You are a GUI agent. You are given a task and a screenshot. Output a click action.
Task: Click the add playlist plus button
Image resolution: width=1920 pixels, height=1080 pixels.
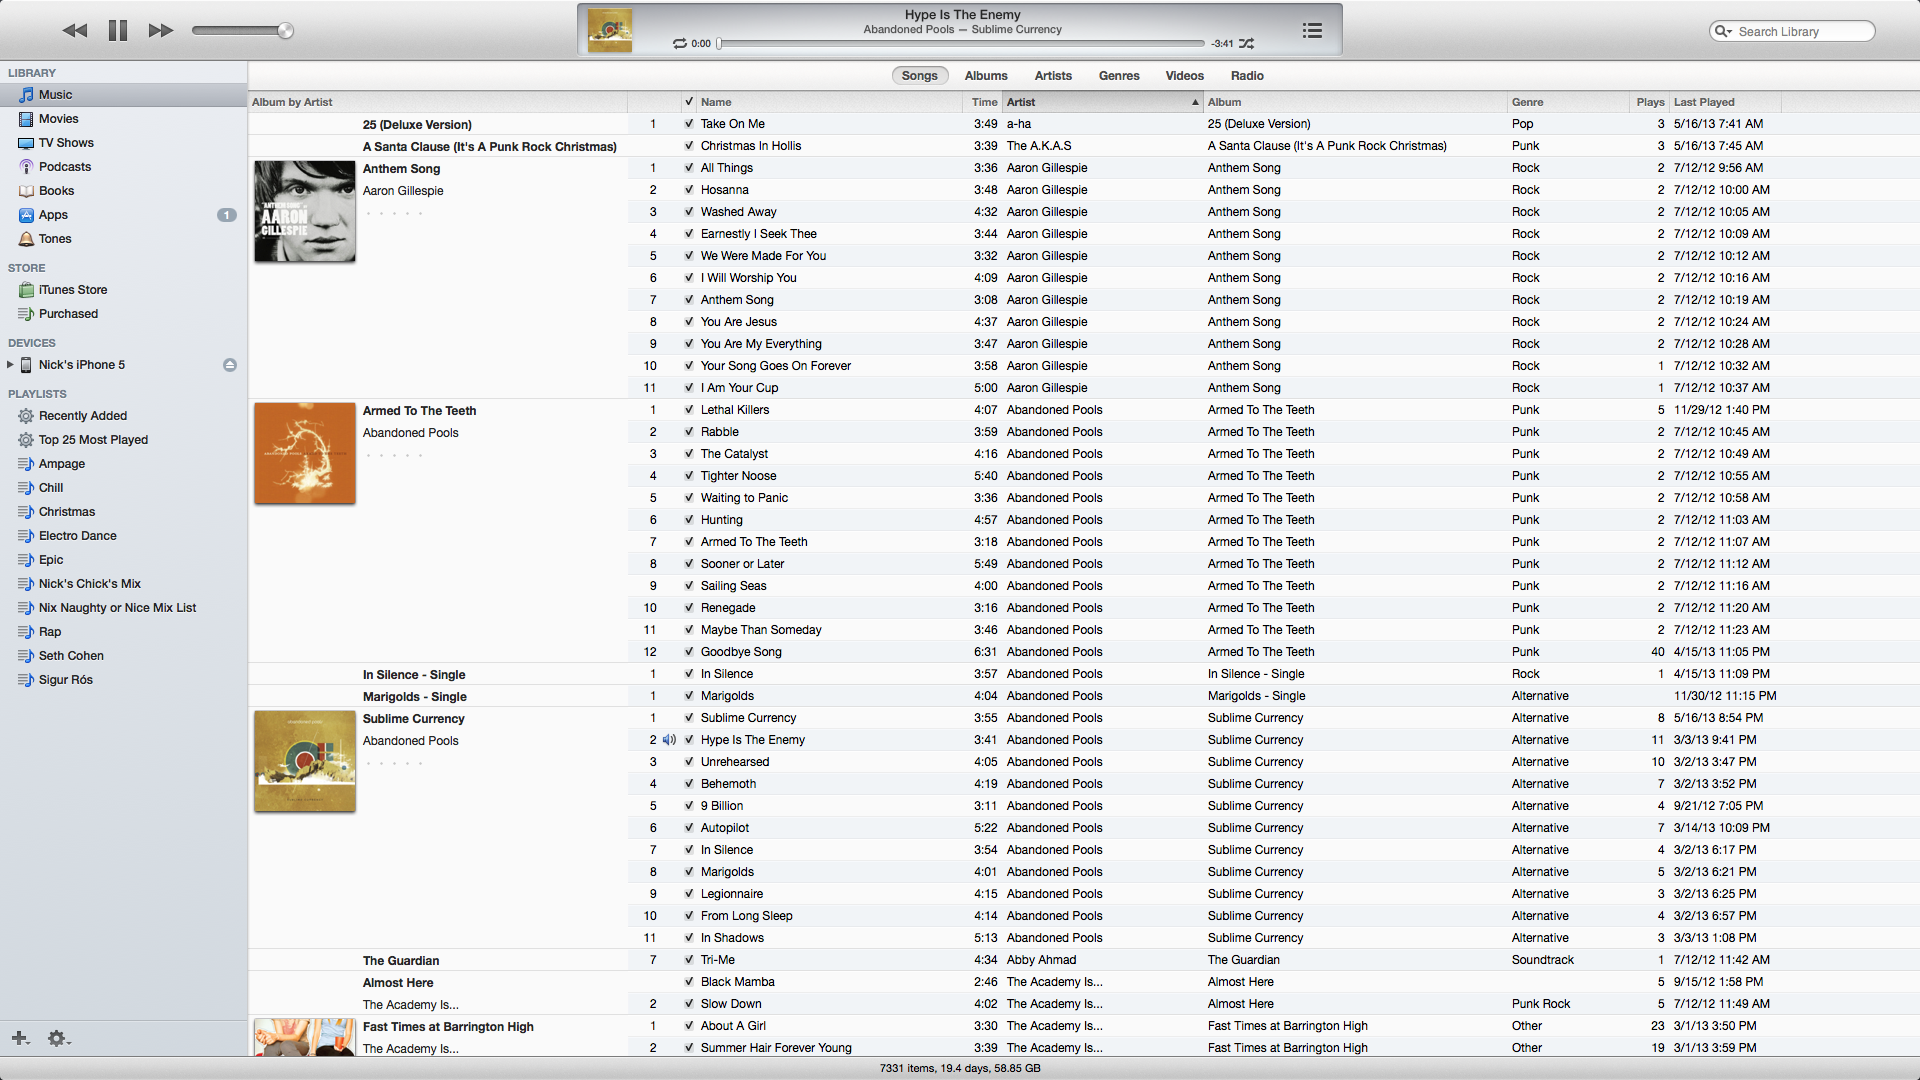point(20,1038)
